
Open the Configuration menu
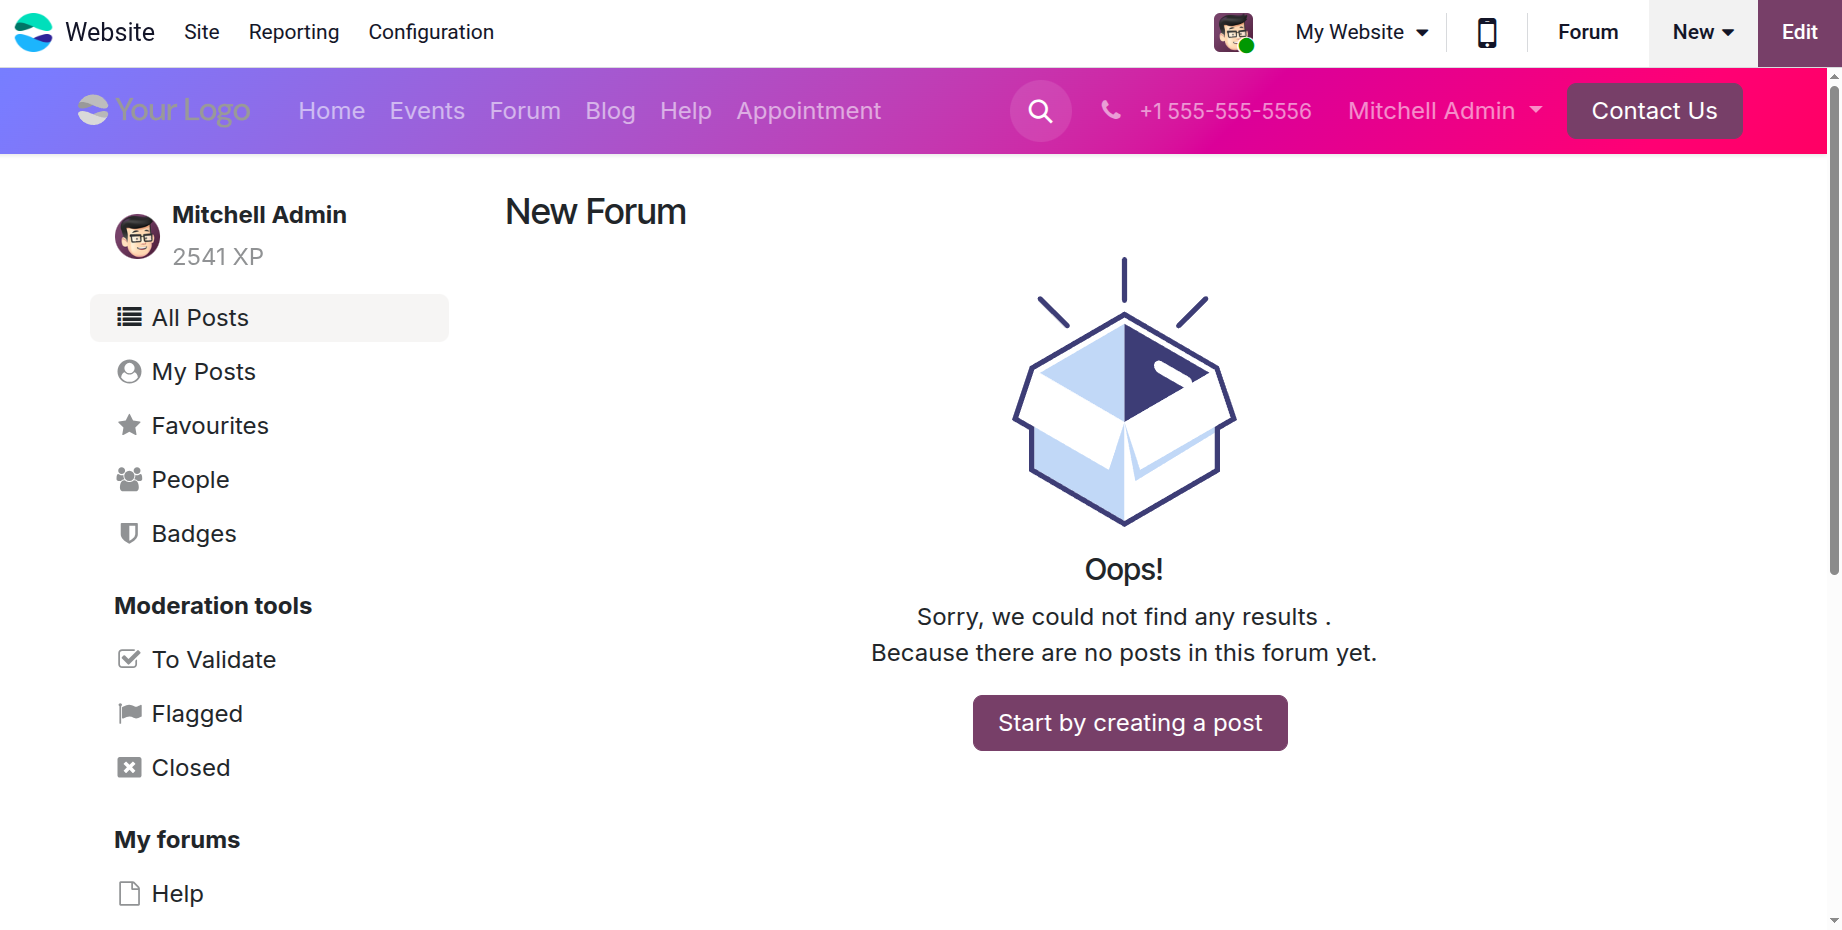coord(431,32)
